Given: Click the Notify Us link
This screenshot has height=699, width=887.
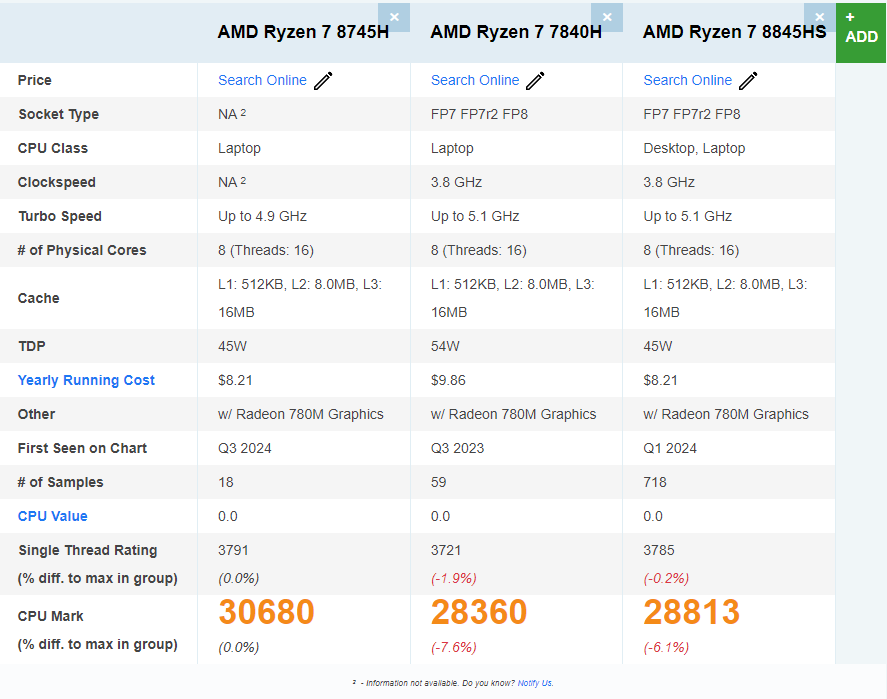Looking at the screenshot, I should coord(535,683).
